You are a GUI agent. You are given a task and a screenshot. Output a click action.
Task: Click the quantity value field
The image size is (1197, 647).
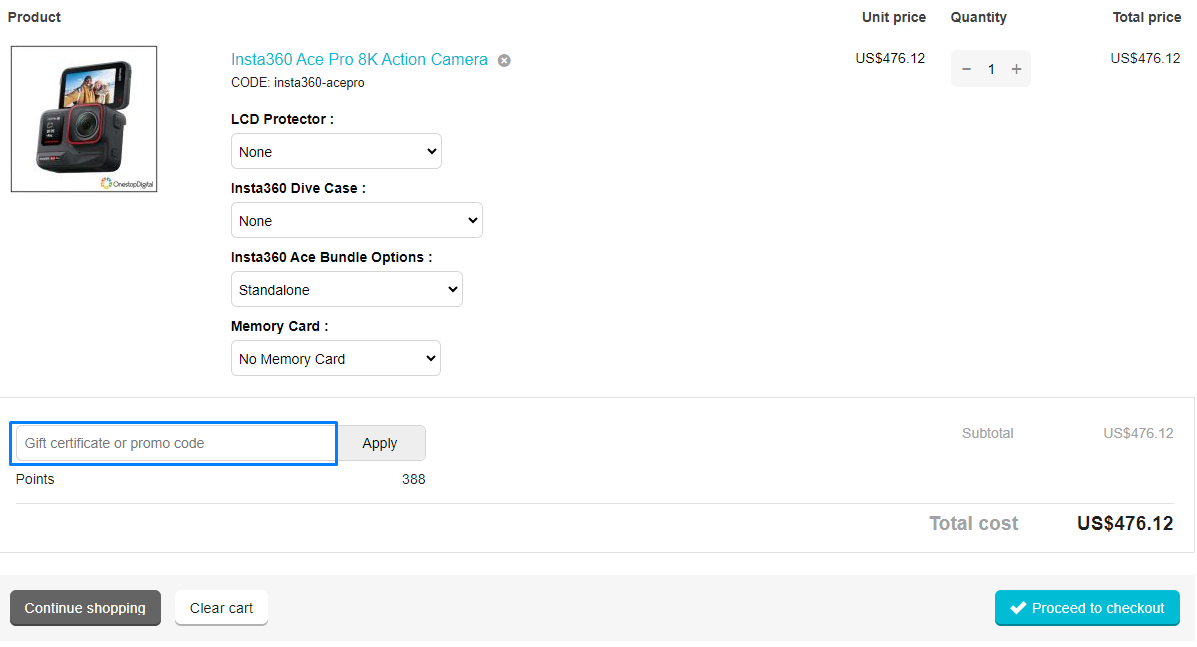pos(991,69)
